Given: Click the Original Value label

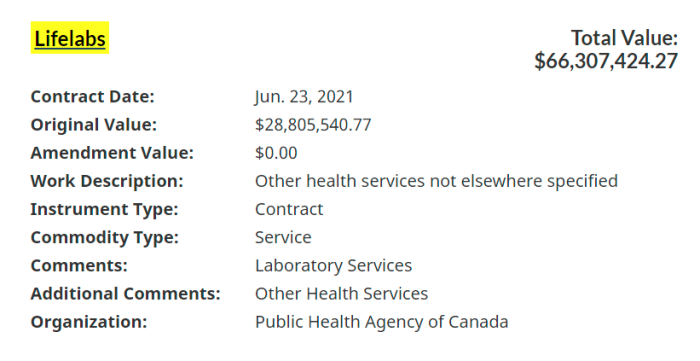Looking at the screenshot, I should (94, 125).
